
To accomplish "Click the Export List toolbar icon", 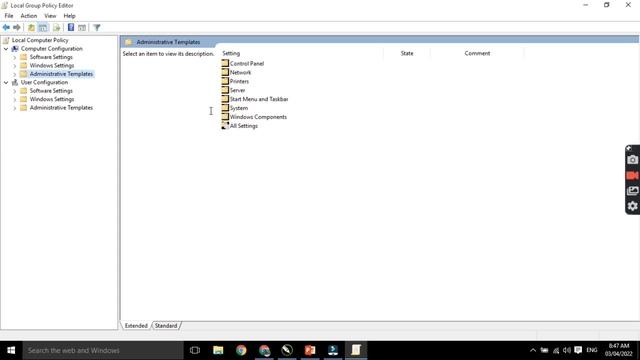I will pyautogui.click(x=56, y=27).
